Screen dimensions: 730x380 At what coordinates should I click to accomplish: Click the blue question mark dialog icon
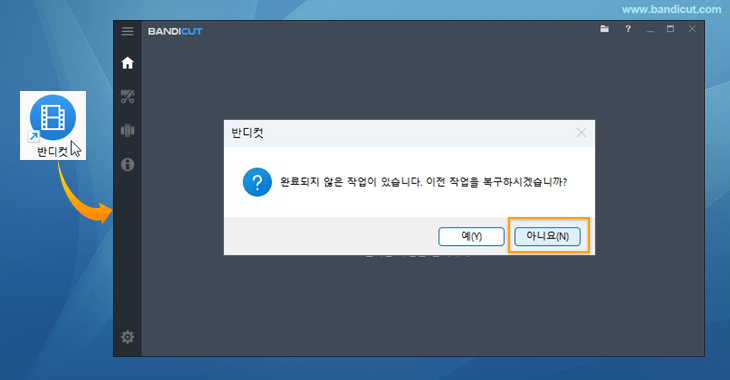pyautogui.click(x=257, y=182)
